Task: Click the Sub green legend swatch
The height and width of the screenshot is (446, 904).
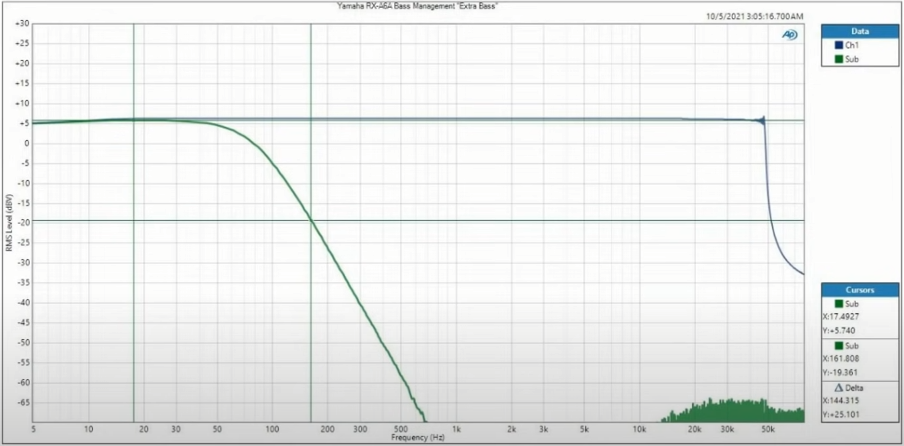Action: pos(838,59)
